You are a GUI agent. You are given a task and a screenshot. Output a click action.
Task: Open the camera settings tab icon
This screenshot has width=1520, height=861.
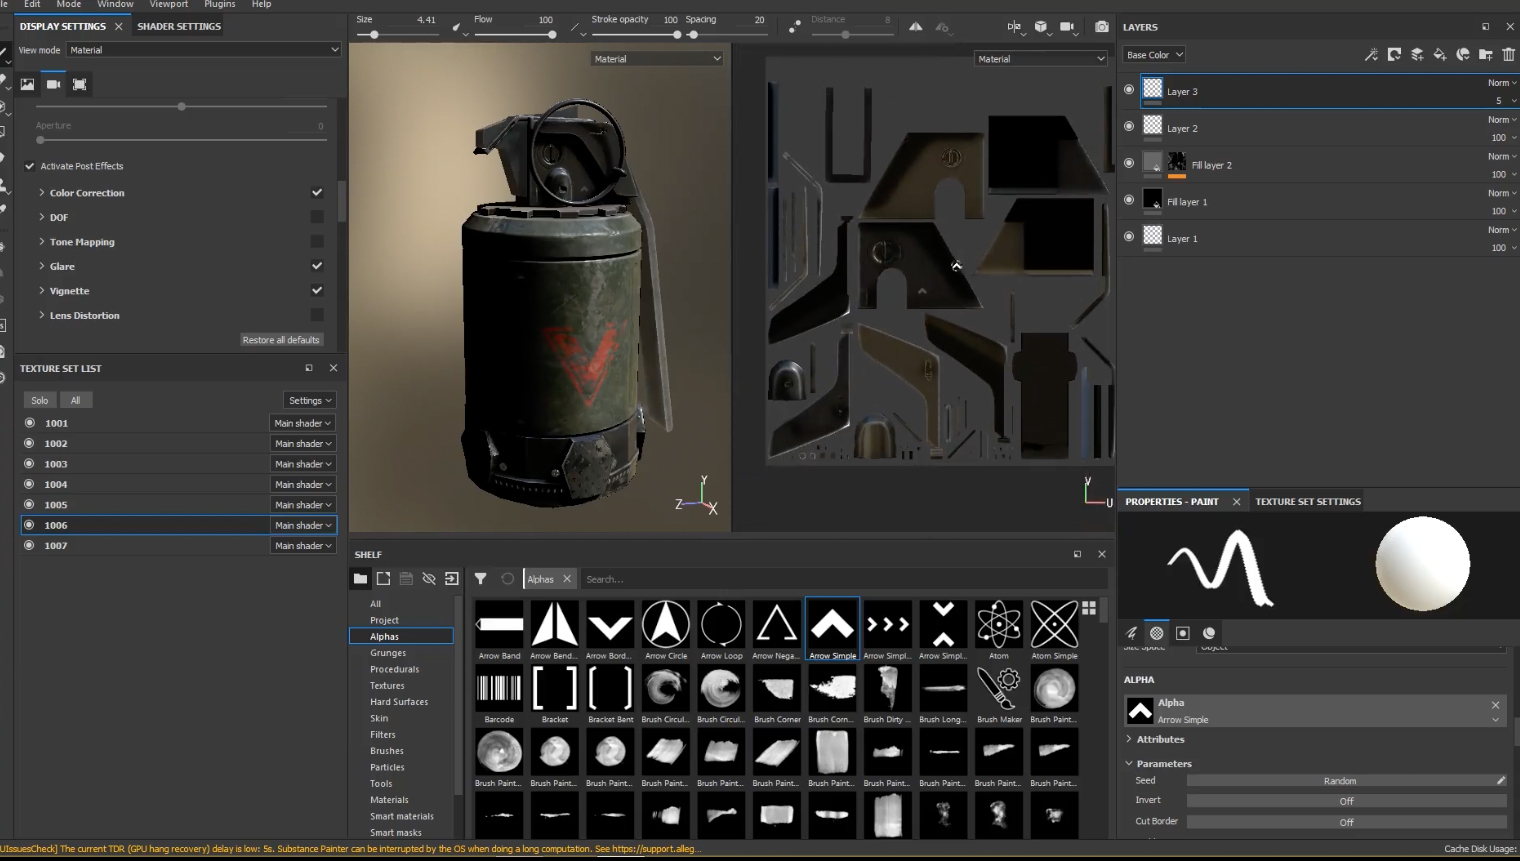(x=53, y=84)
